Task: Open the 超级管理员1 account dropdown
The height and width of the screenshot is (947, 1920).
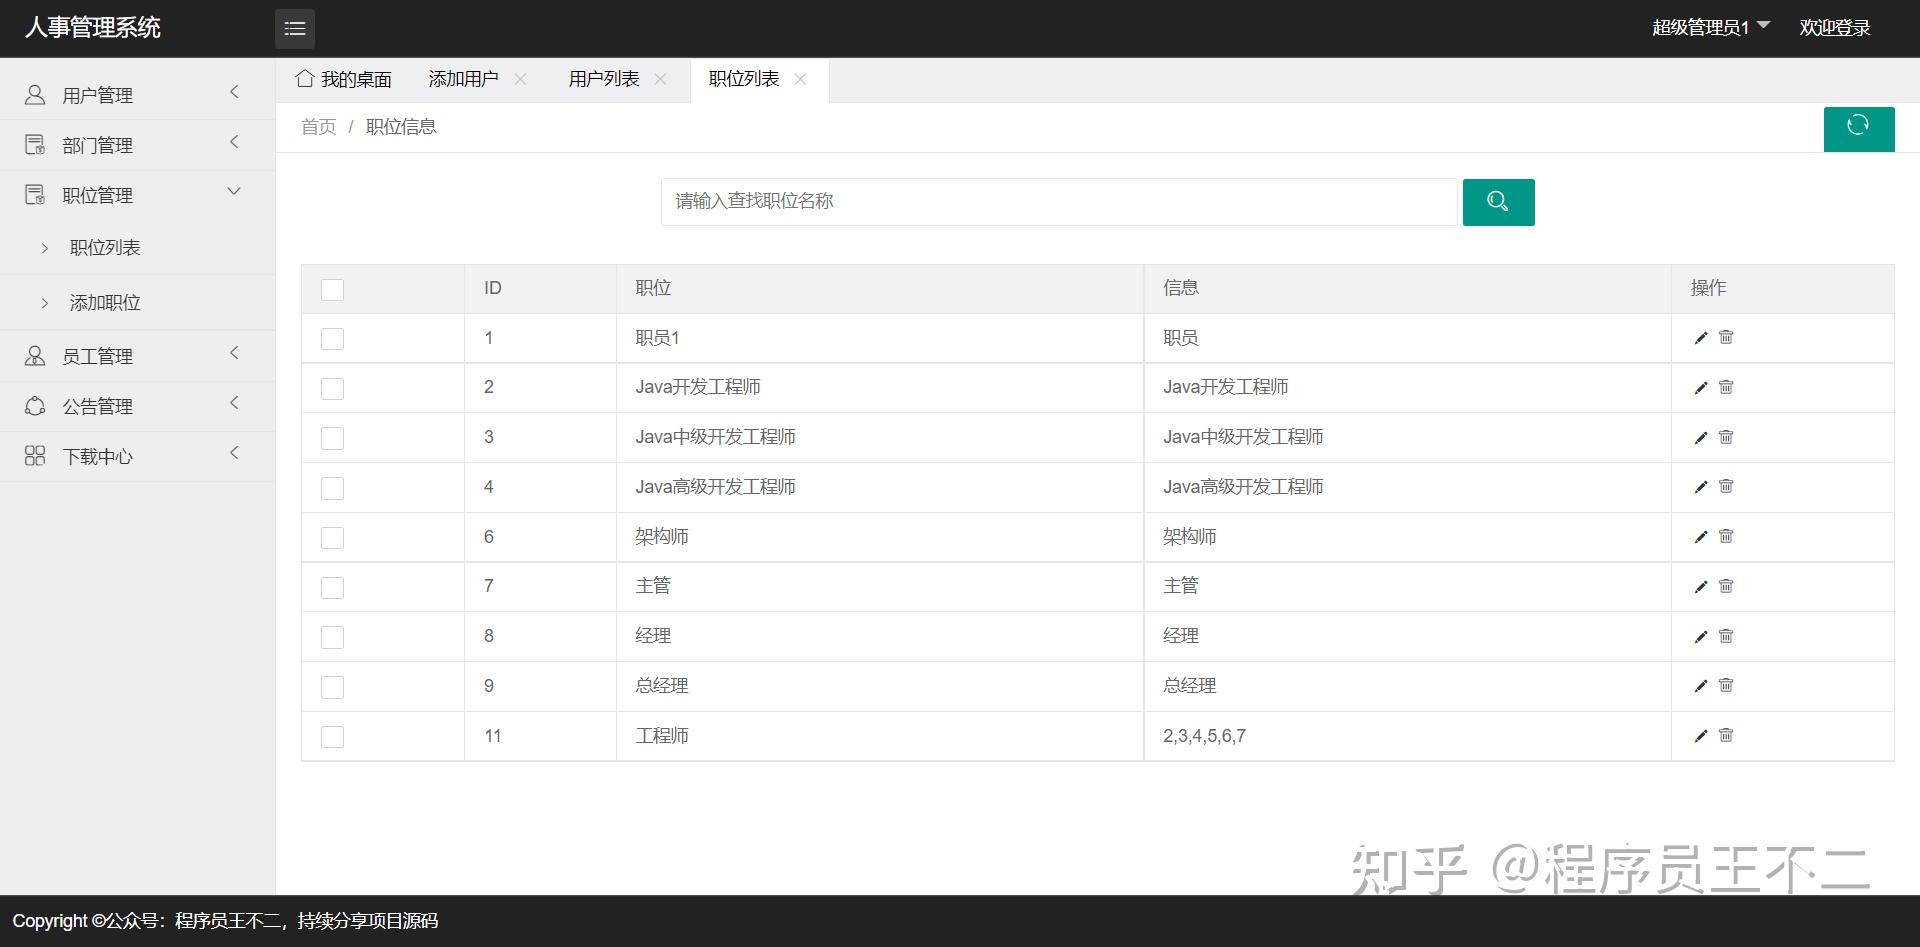Action: point(1710,28)
